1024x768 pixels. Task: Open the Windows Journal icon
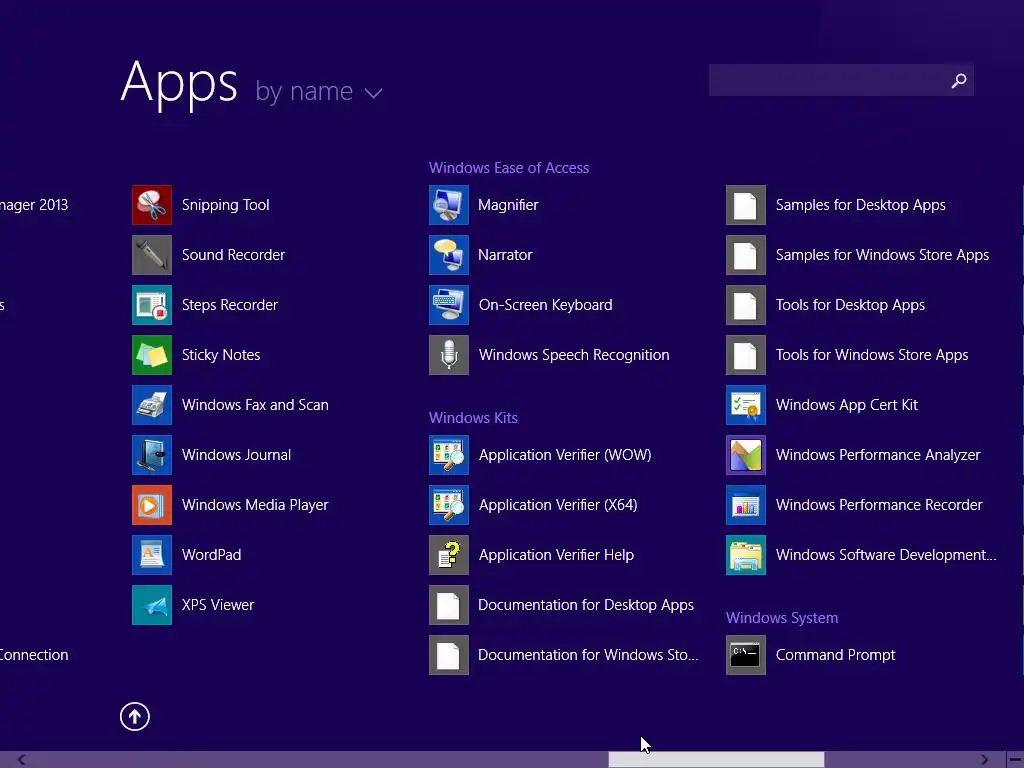(x=152, y=455)
